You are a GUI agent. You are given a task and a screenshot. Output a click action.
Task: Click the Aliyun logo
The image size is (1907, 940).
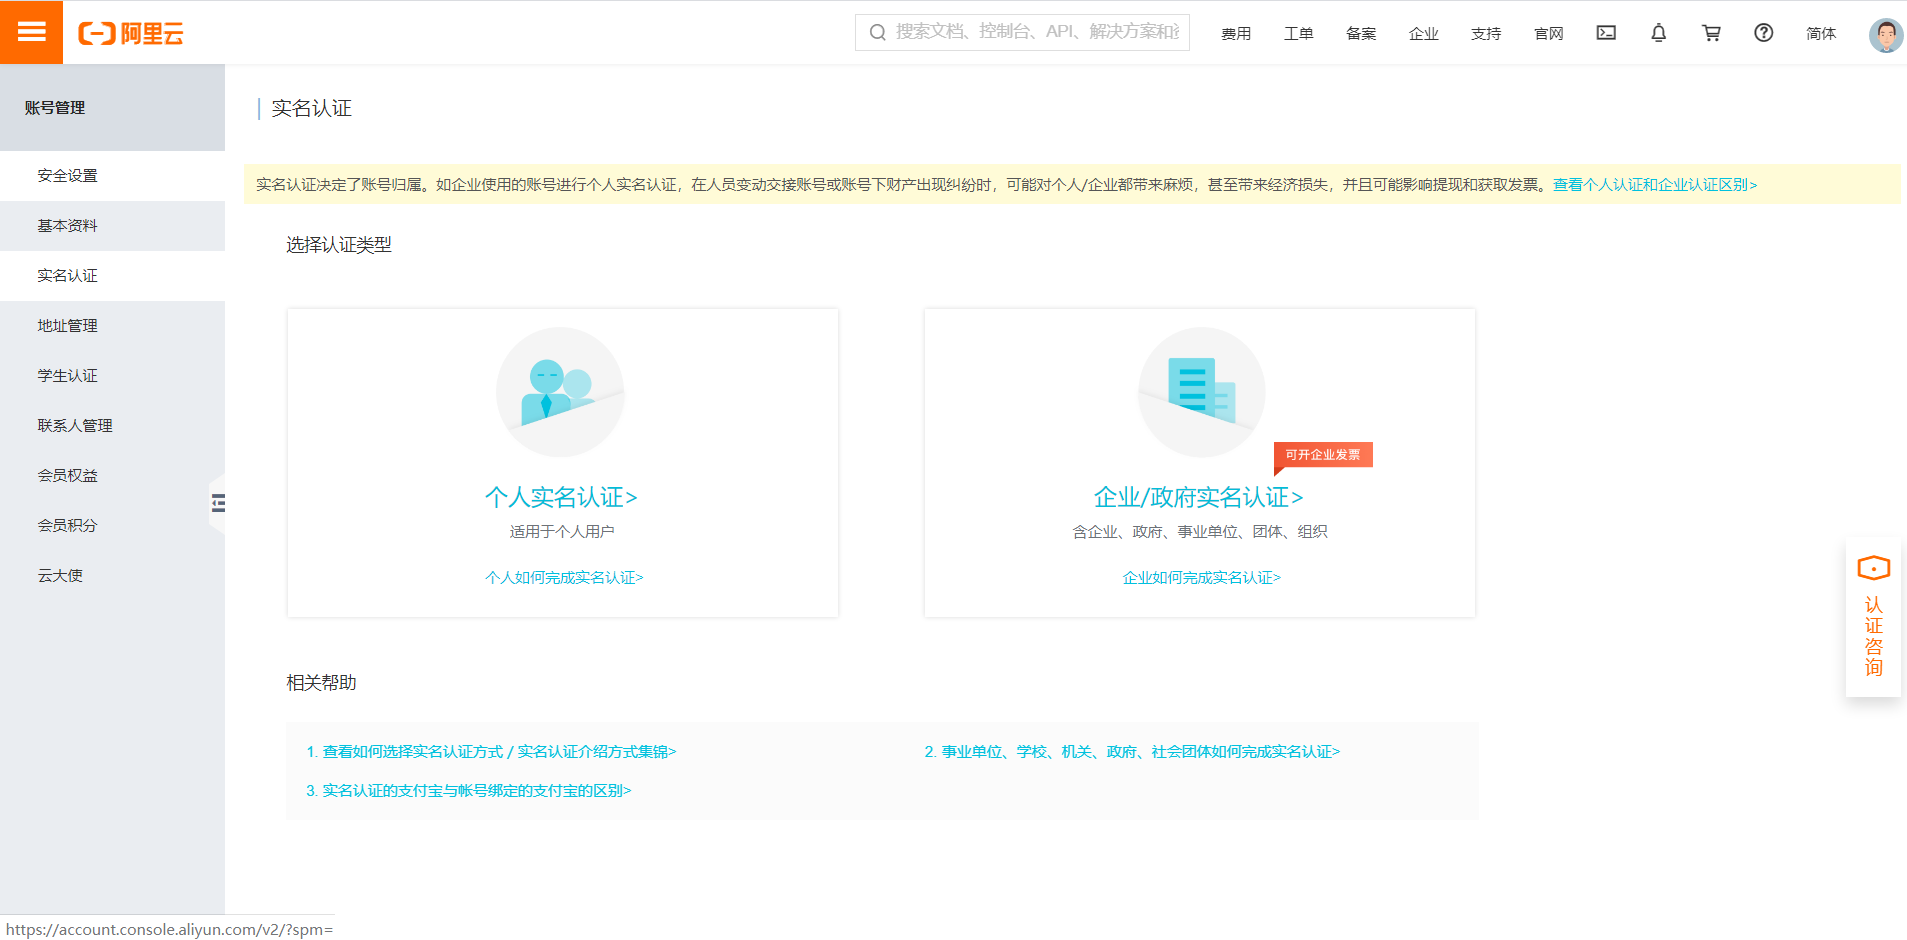(131, 33)
